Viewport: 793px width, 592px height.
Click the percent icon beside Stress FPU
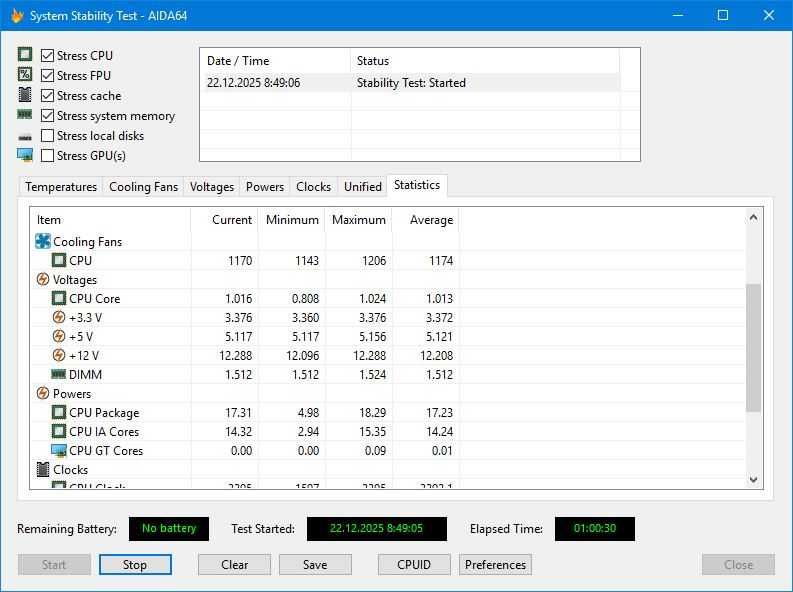click(x=25, y=74)
